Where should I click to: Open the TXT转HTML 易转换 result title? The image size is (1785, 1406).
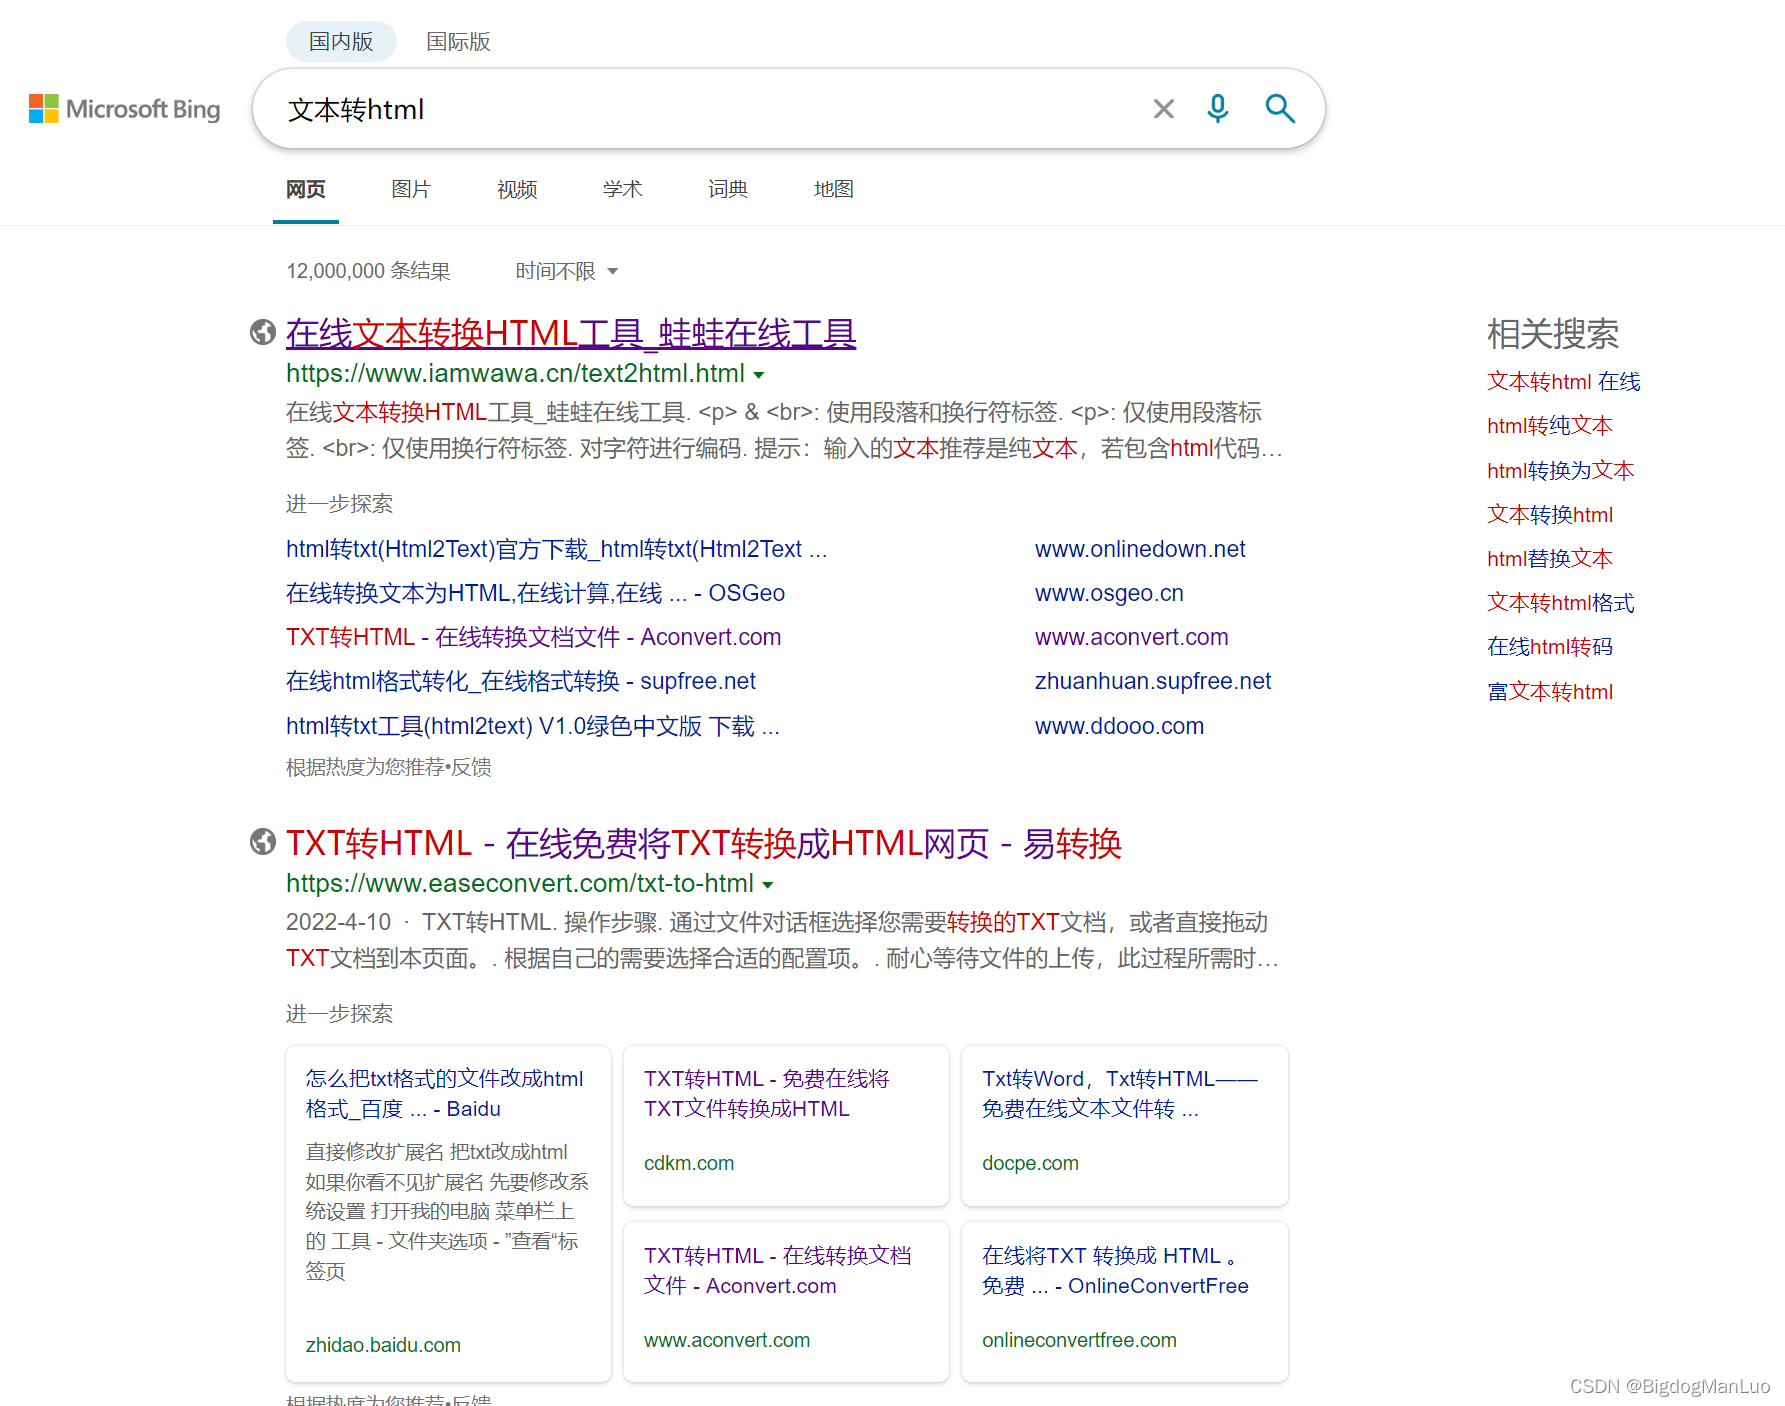coord(704,843)
